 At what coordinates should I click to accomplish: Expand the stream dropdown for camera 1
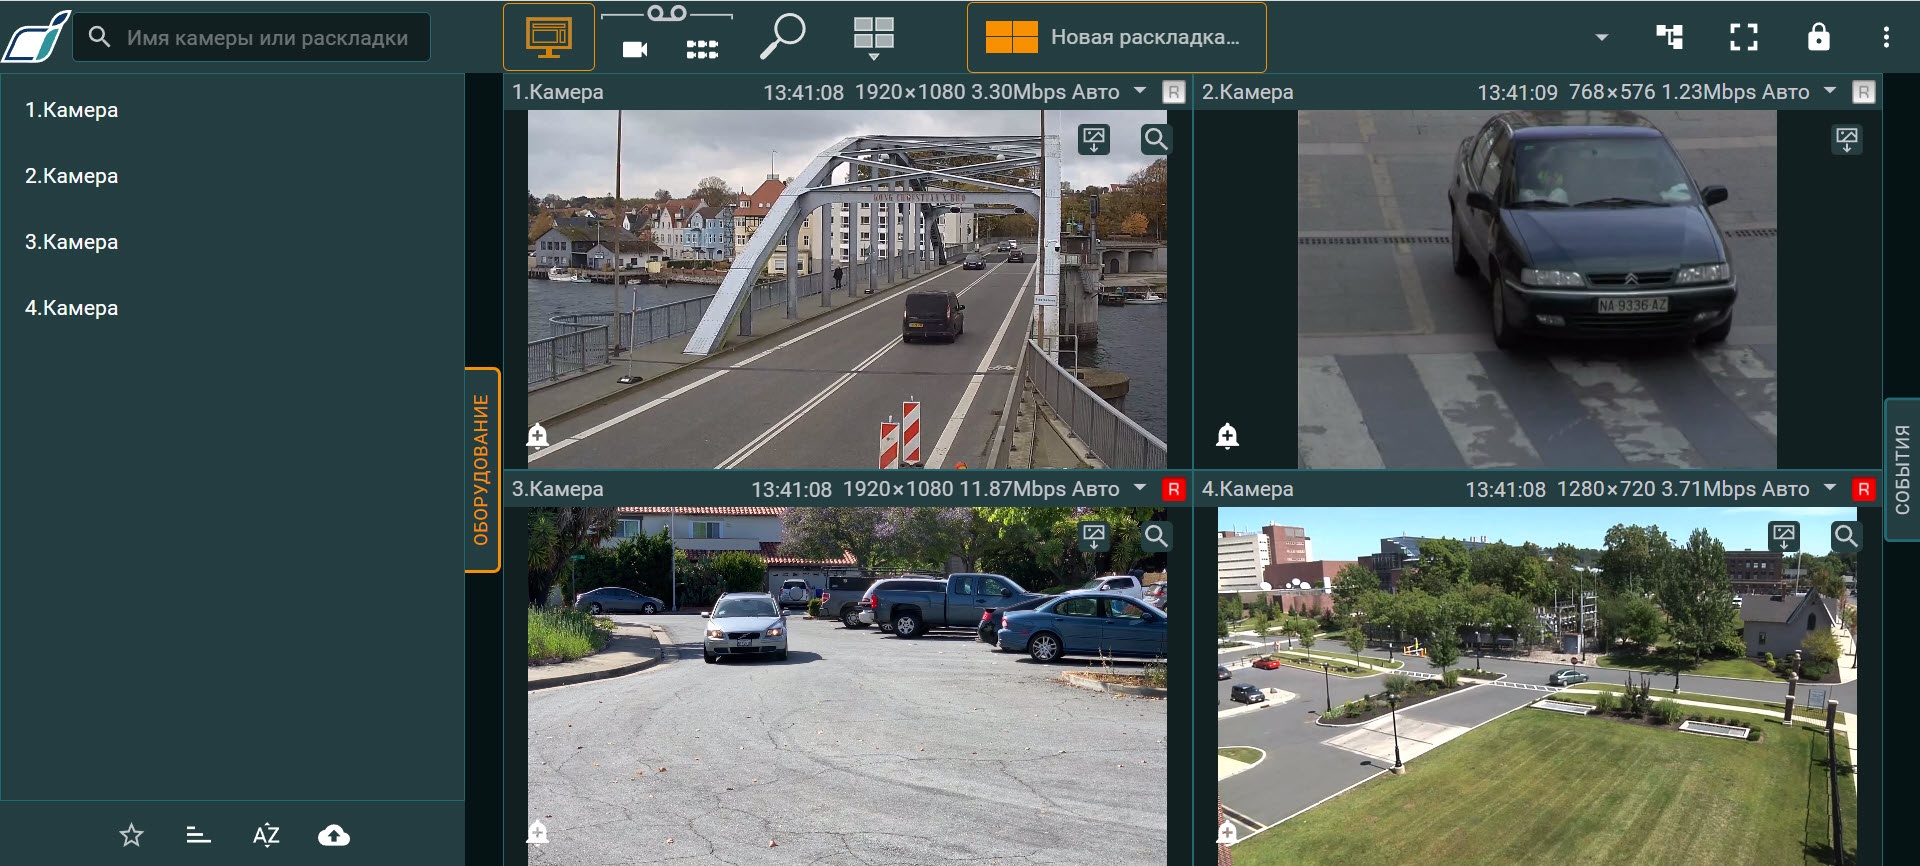[1140, 91]
